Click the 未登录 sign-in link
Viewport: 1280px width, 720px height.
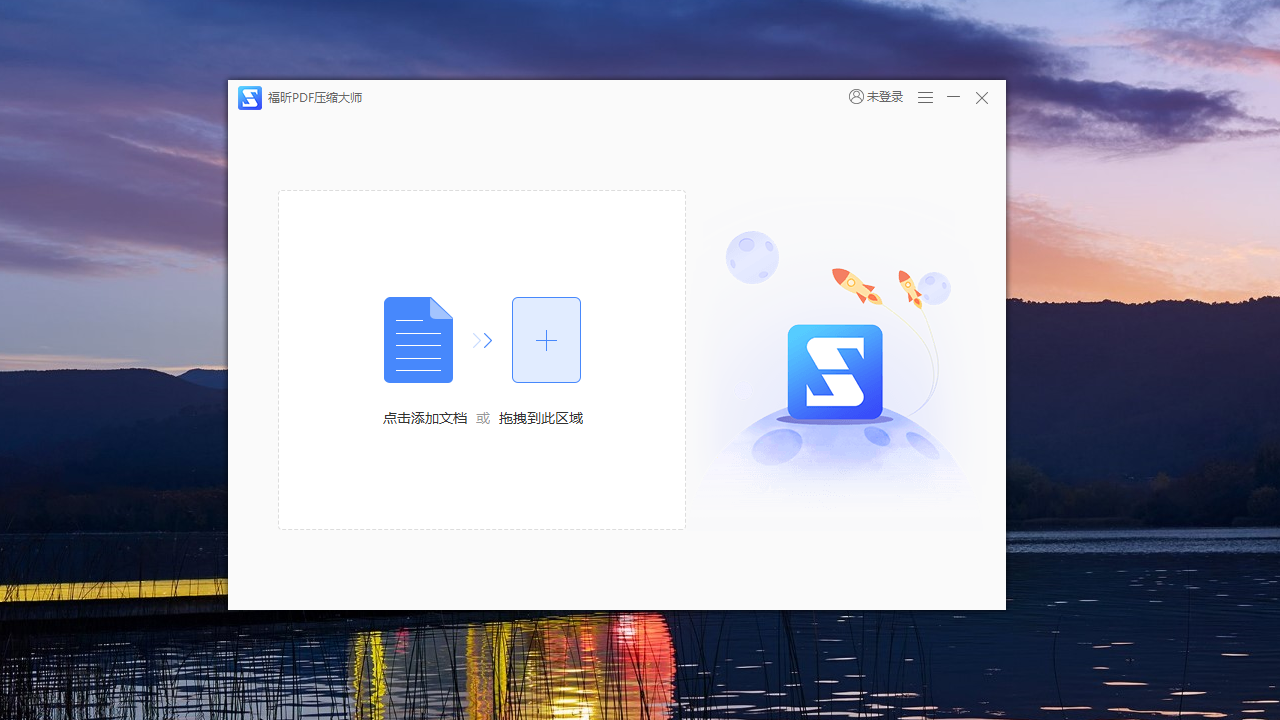tap(884, 96)
